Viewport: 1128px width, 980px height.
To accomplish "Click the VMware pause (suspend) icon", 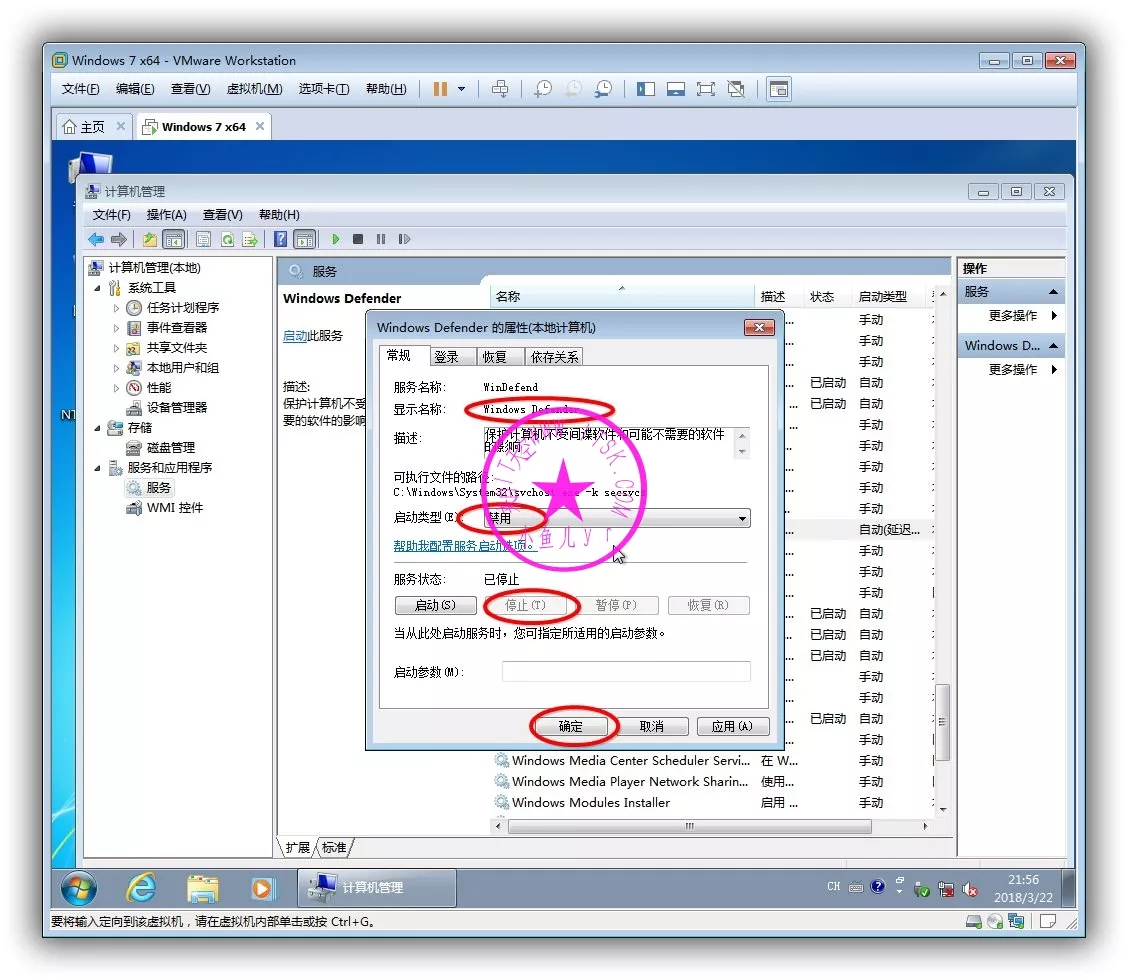I will (x=440, y=89).
